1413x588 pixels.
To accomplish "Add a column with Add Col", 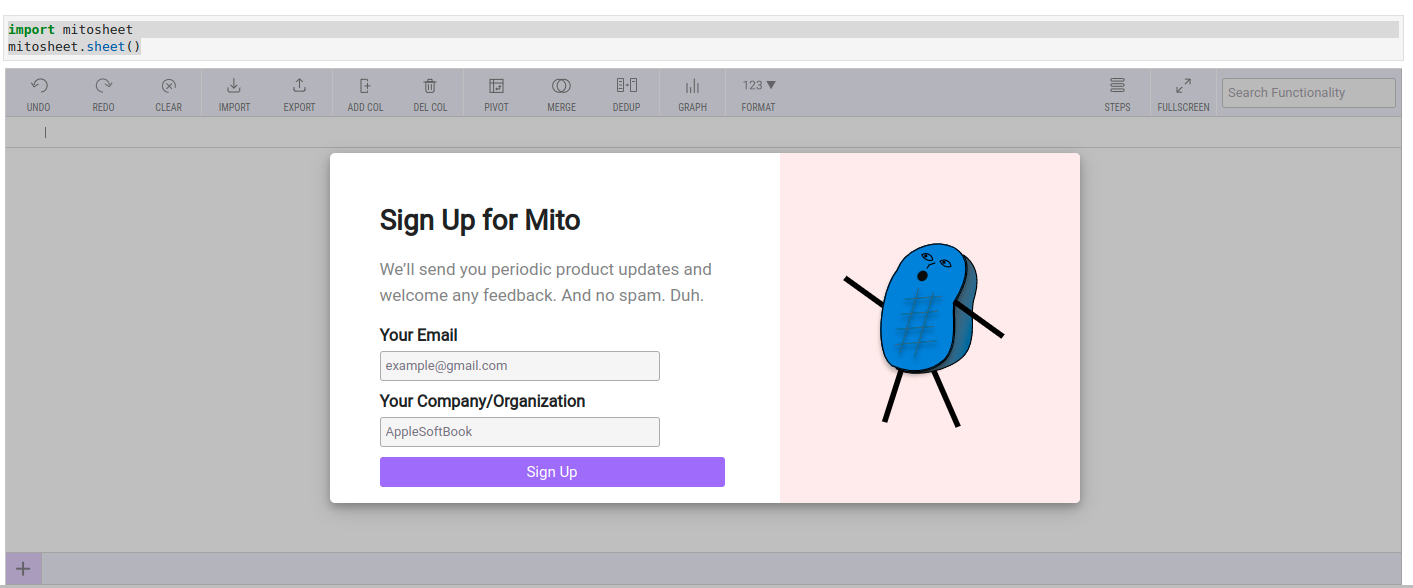I will point(365,86).
